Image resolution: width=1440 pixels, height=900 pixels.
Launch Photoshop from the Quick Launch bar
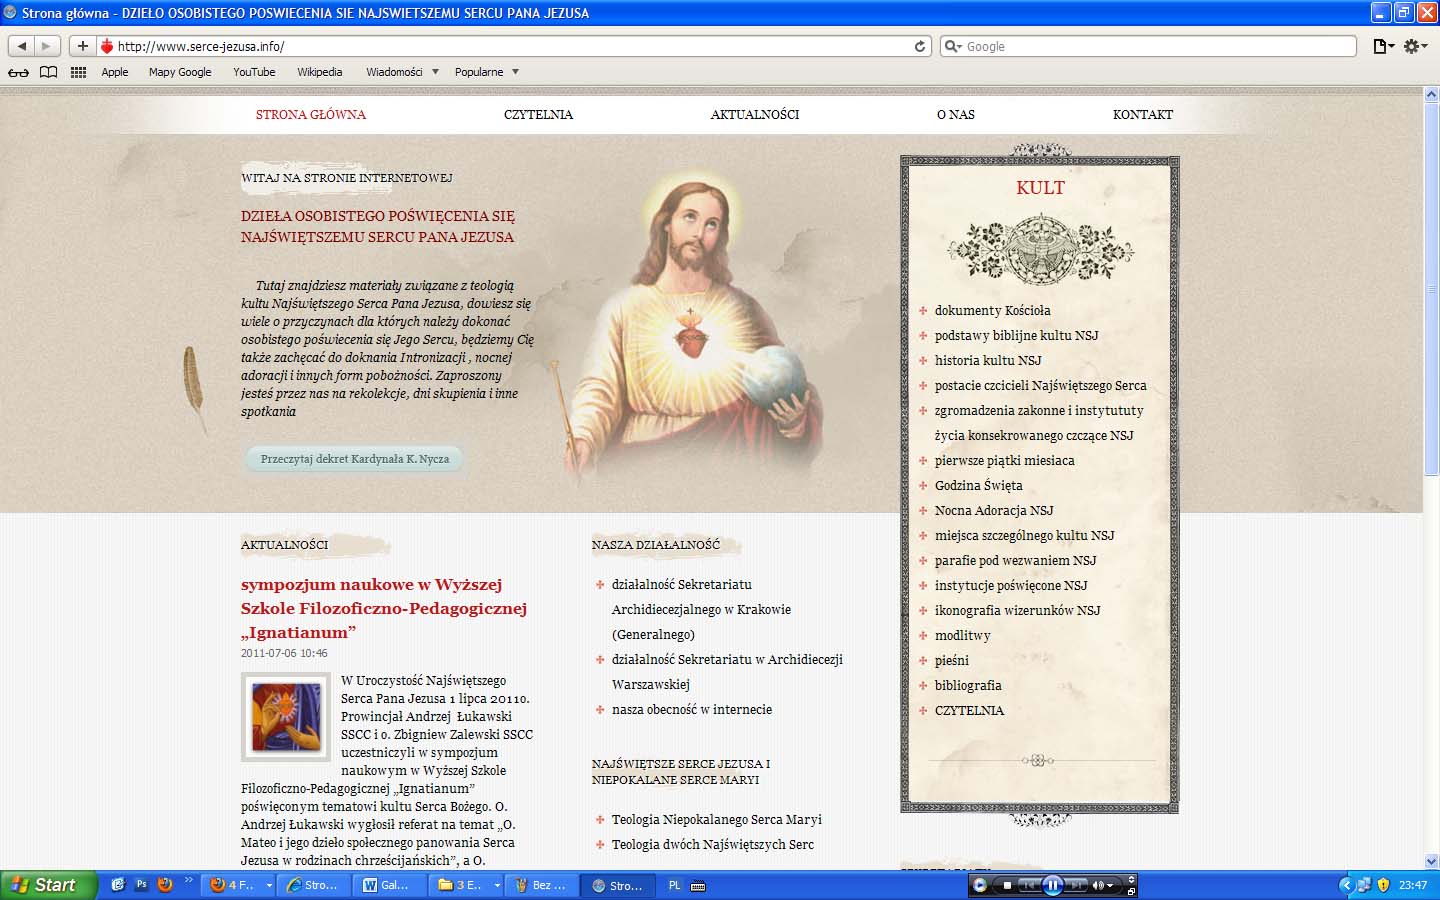click(141, 885)
